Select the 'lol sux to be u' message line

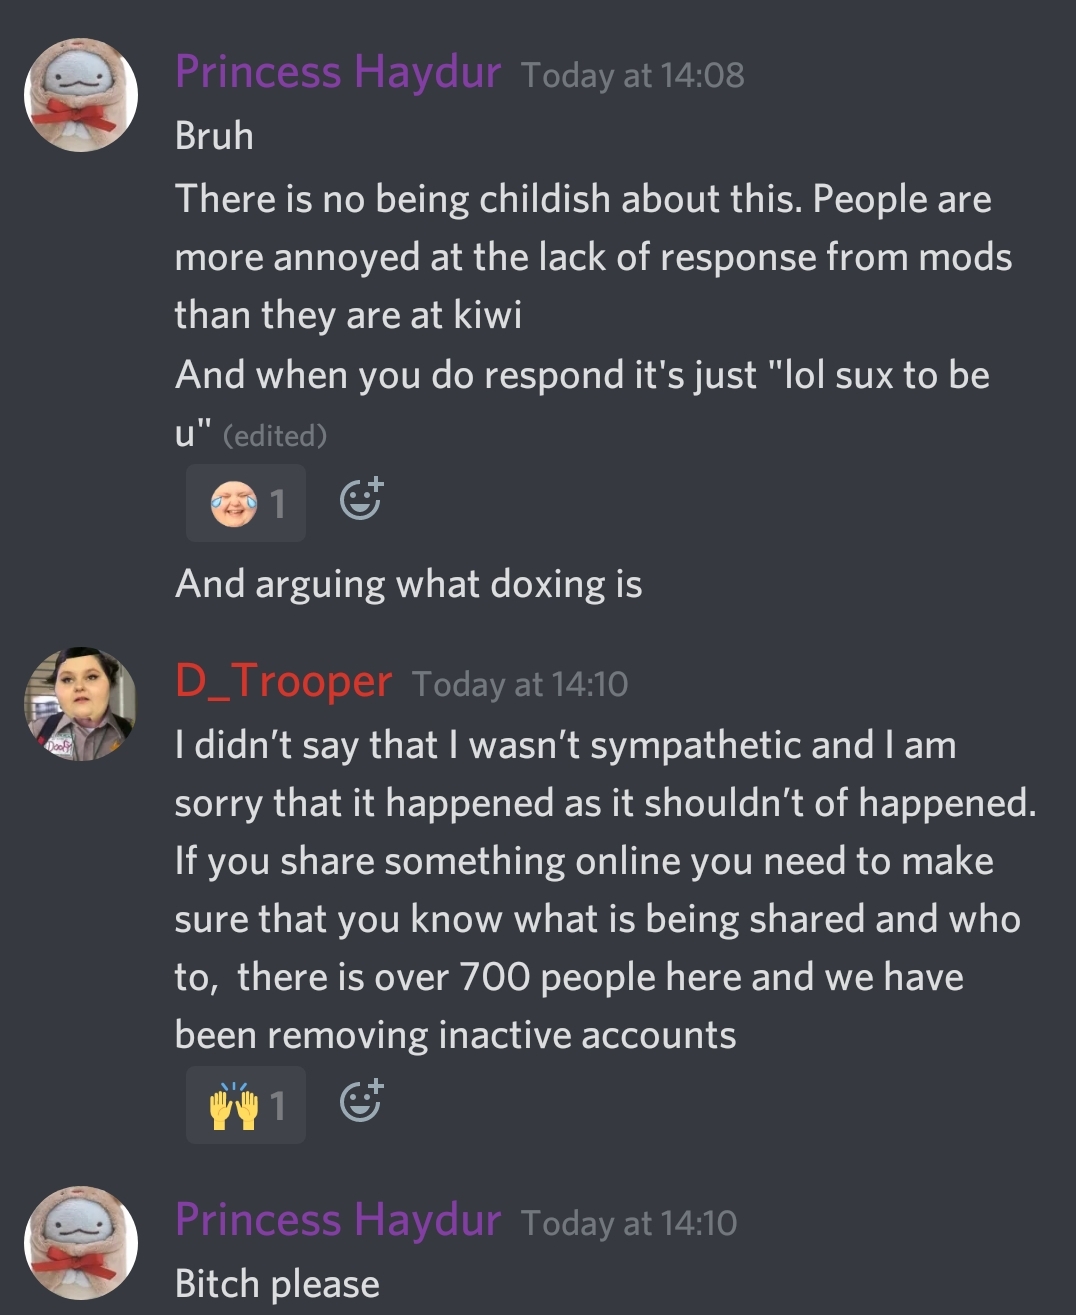(x=582, y=405)
